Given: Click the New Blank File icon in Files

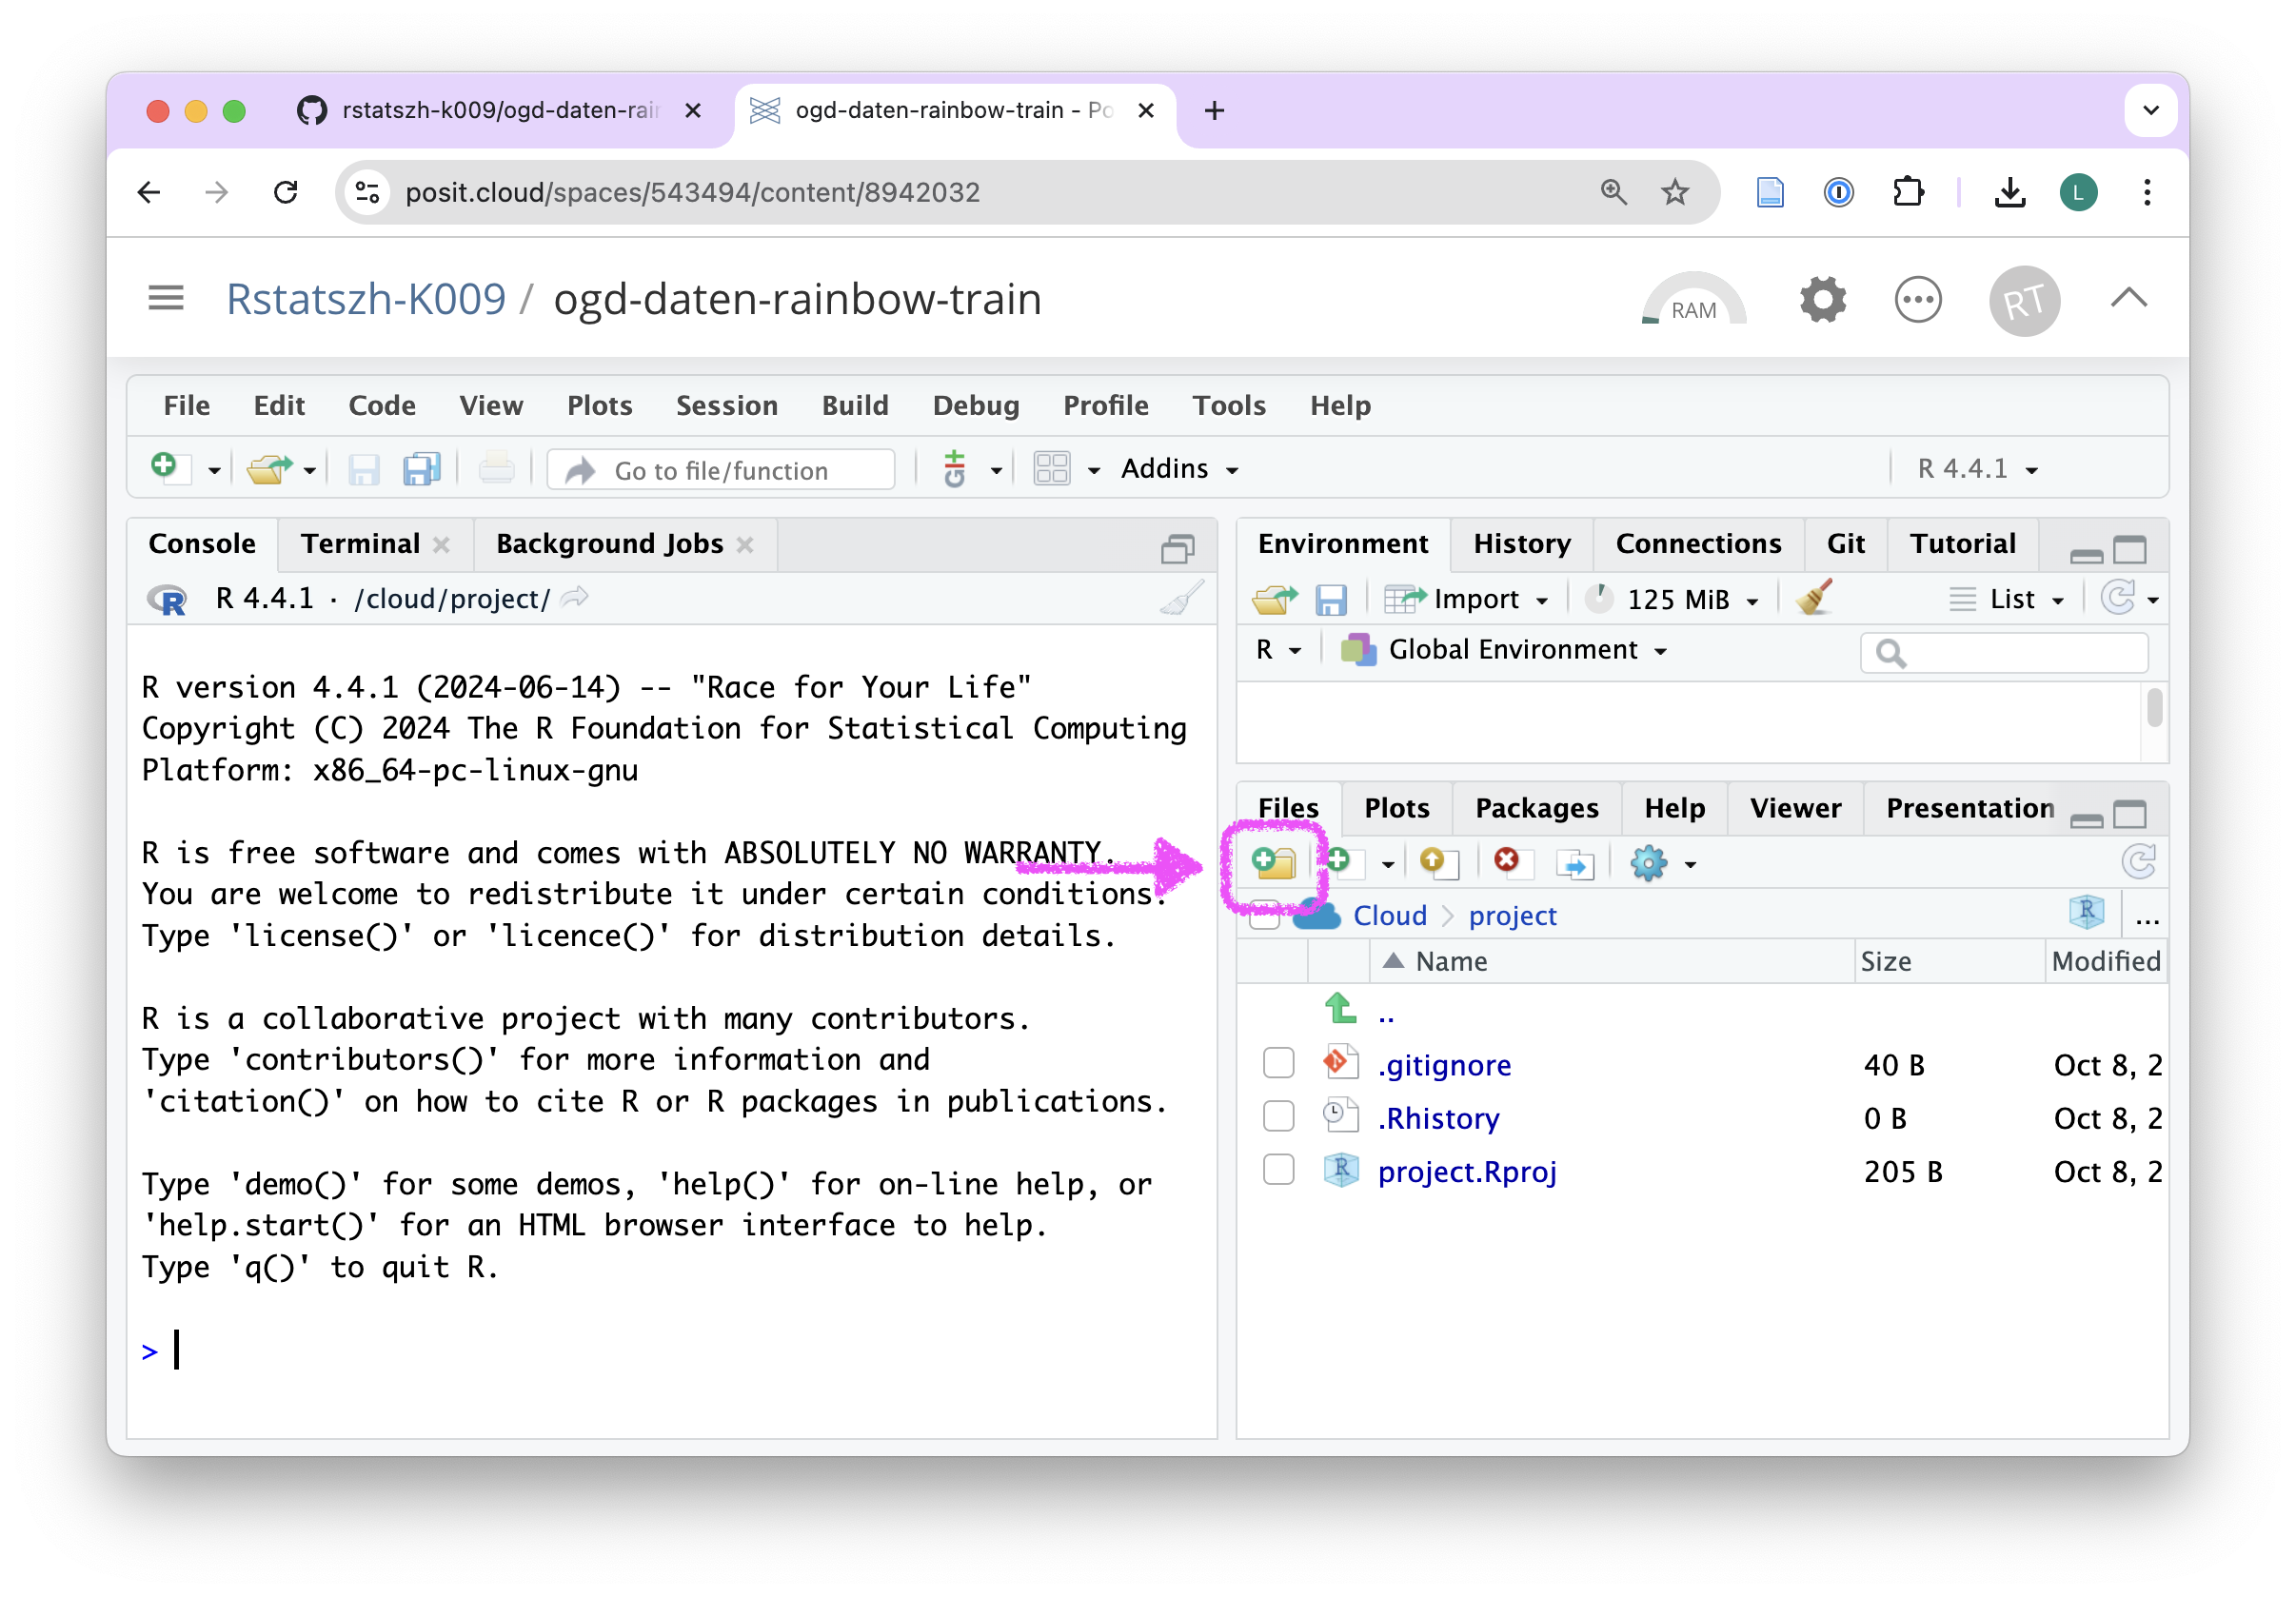Looking at the screenshot, I should pyautogui.click(x=1345, y=862).
